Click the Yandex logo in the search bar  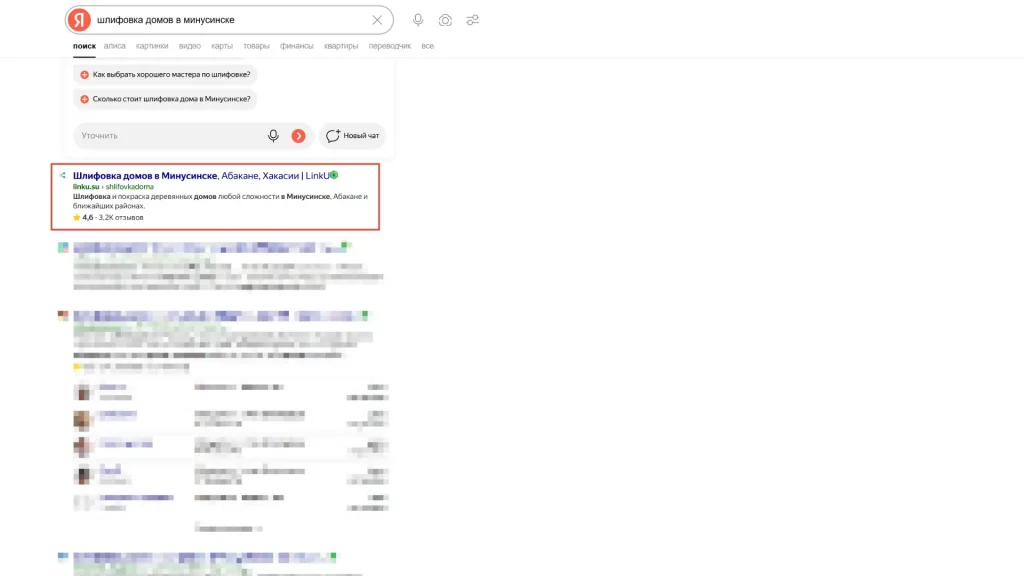[x=79, y=20]
